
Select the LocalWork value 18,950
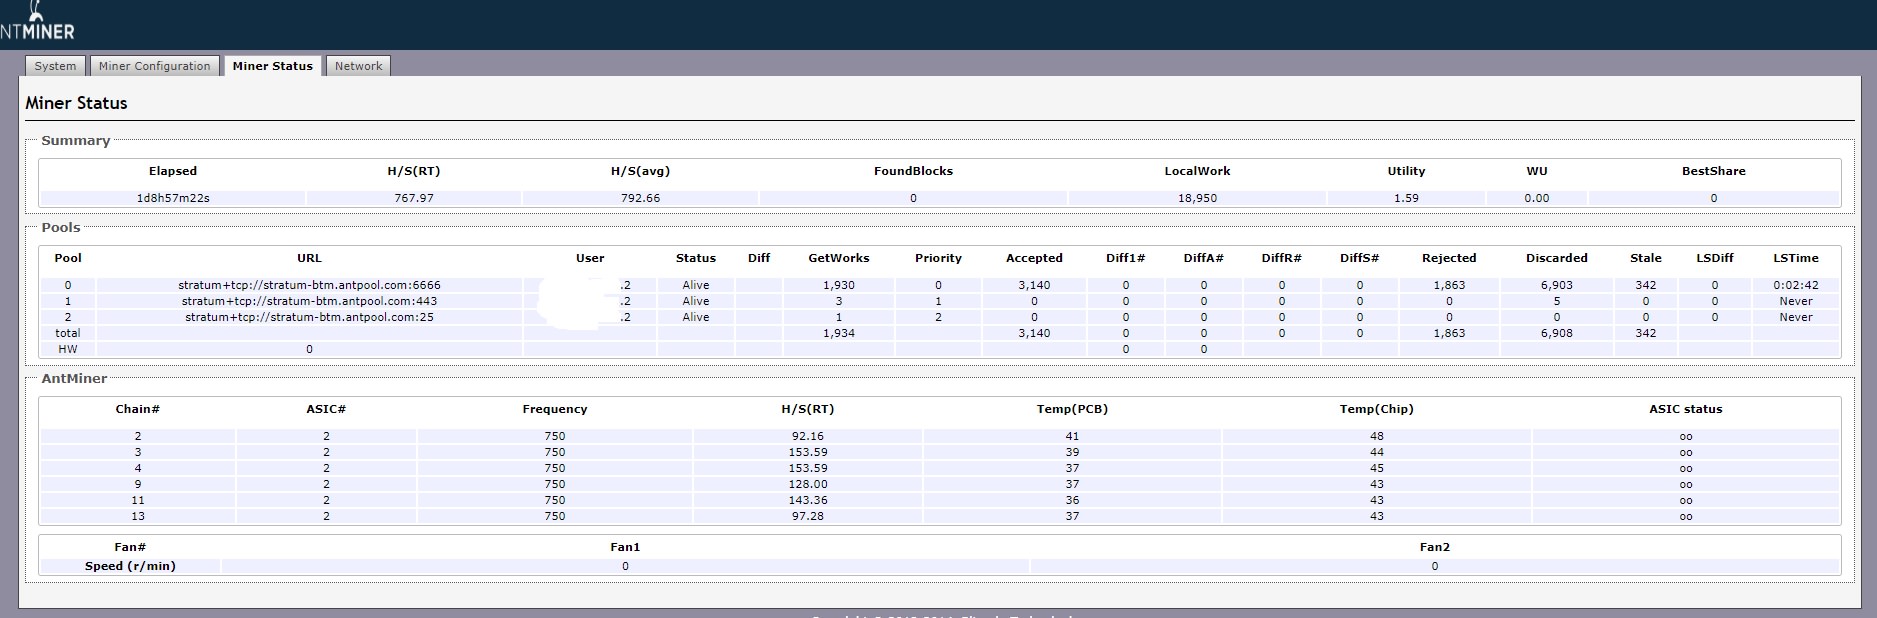click(1197, 198)
